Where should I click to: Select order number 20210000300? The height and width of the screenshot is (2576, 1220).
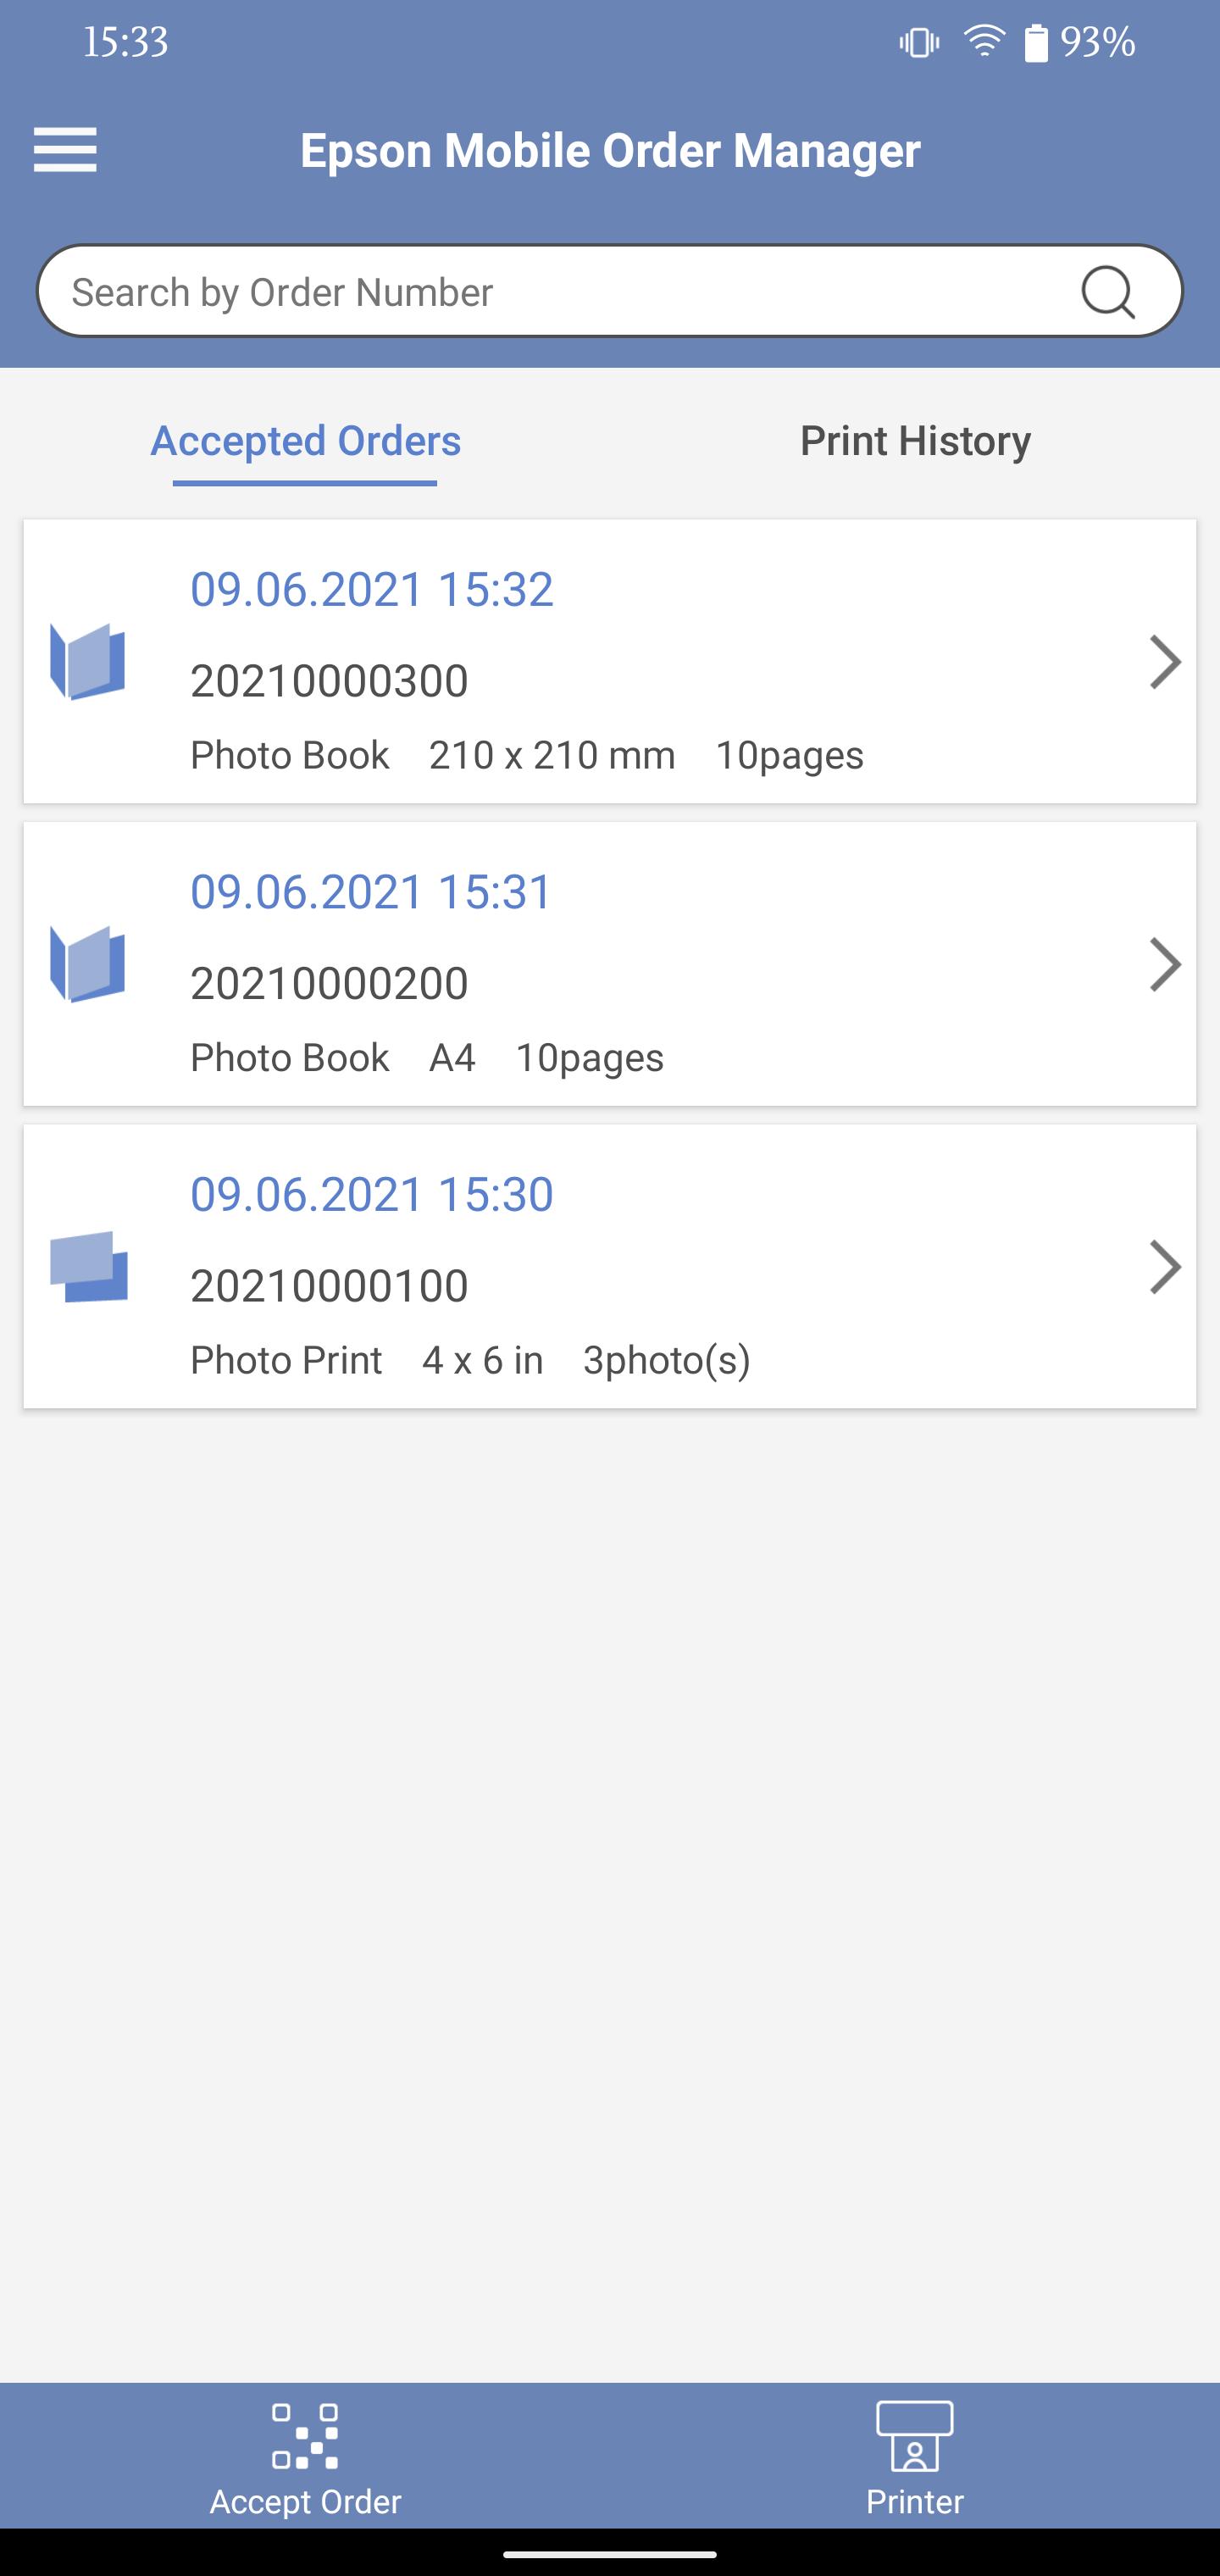pyautogui.click(x=329, y=681)
